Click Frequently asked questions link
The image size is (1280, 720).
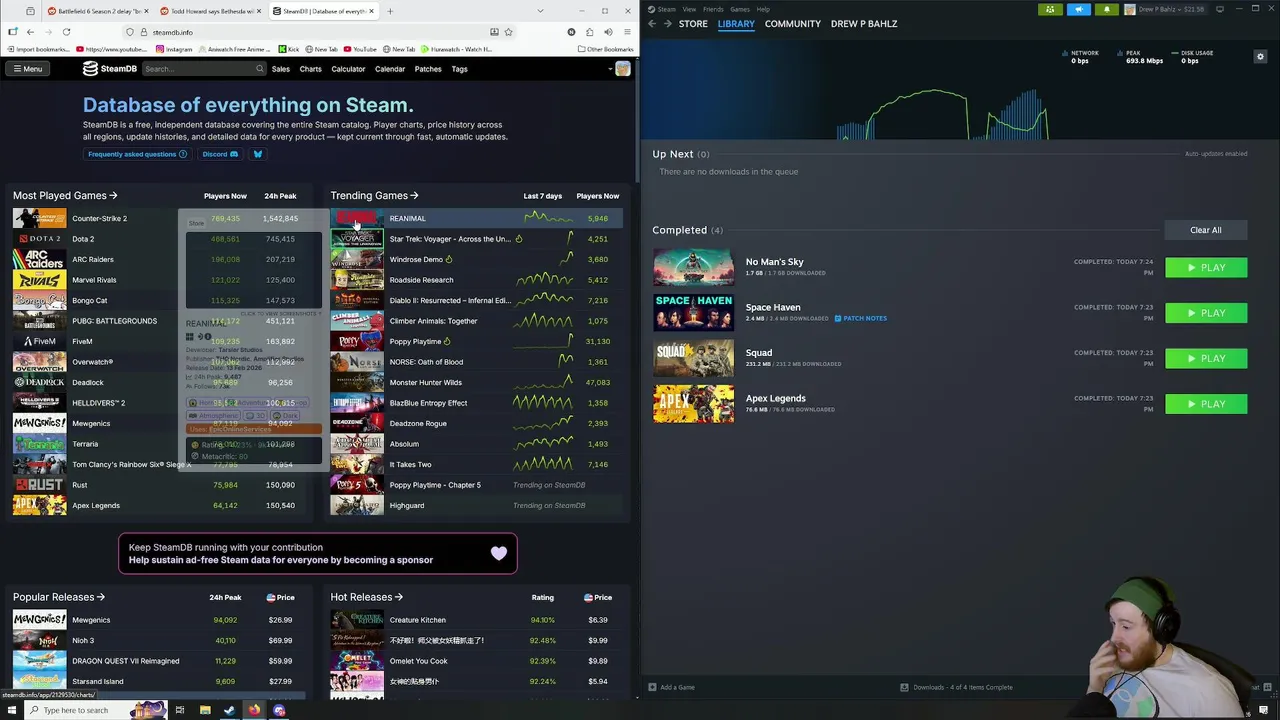[x=137, y=154]
